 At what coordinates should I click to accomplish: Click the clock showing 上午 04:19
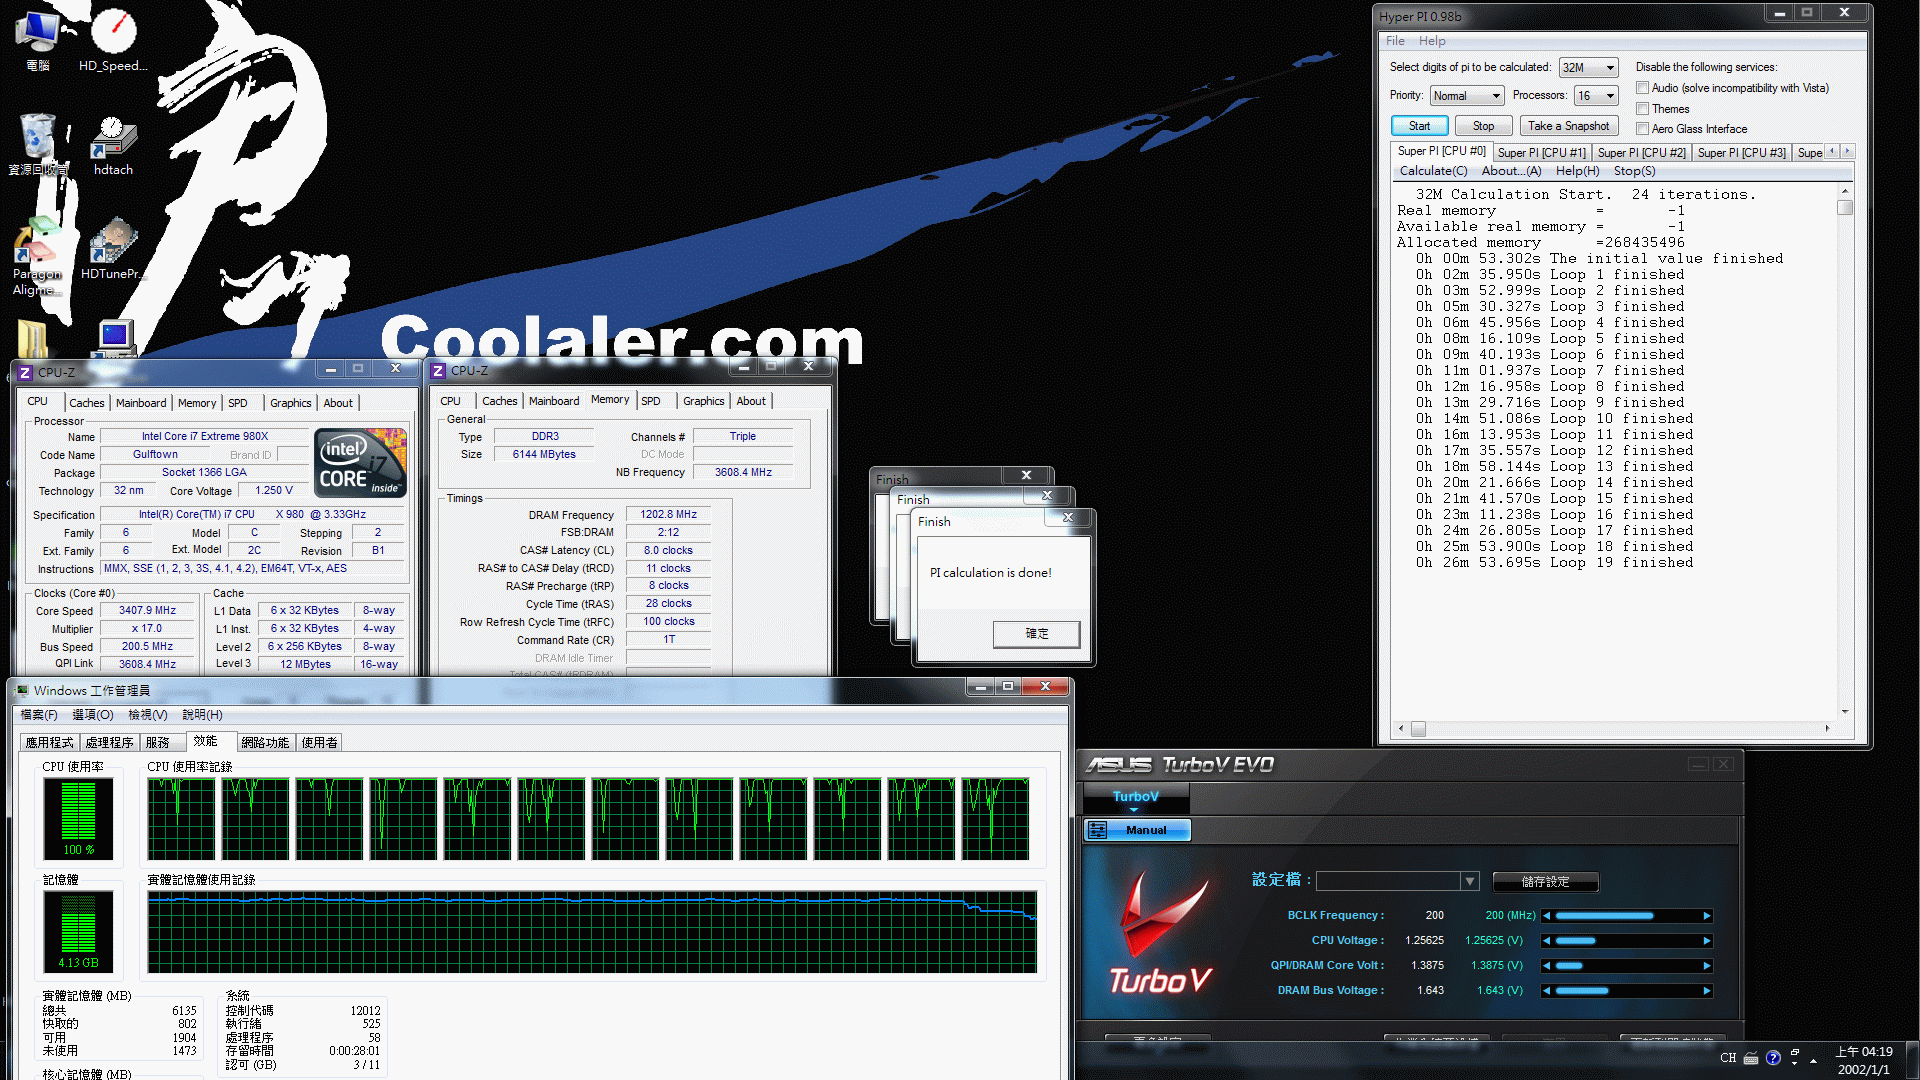tap(1864, 1052)
